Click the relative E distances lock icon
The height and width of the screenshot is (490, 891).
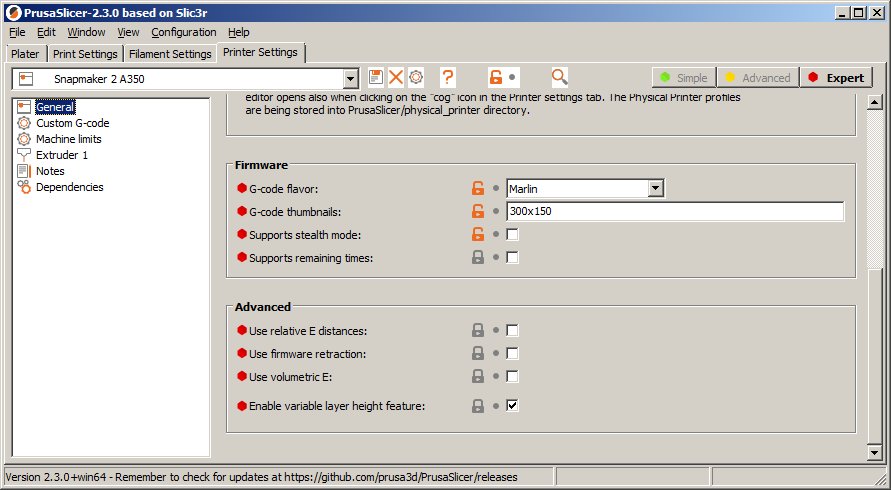point(478,330)
